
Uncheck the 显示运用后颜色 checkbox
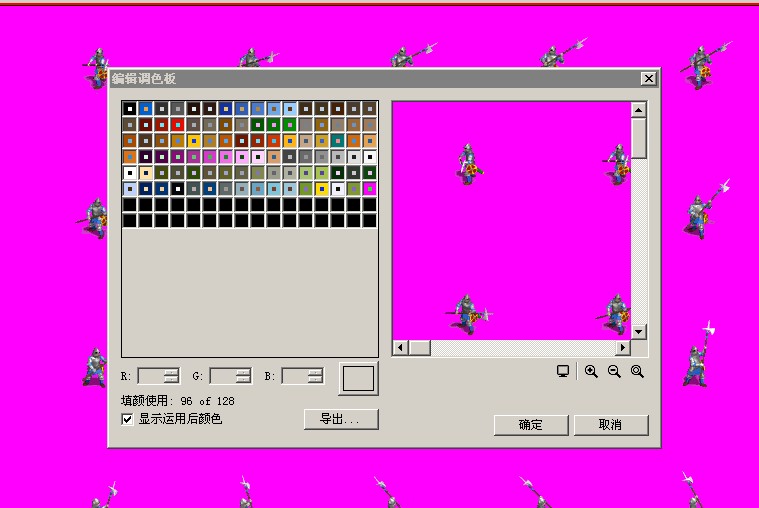(x=127, y=419)
